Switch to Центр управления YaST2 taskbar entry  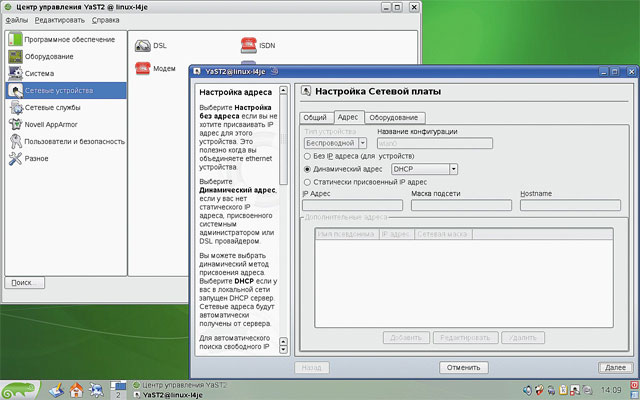coord(180,385)
